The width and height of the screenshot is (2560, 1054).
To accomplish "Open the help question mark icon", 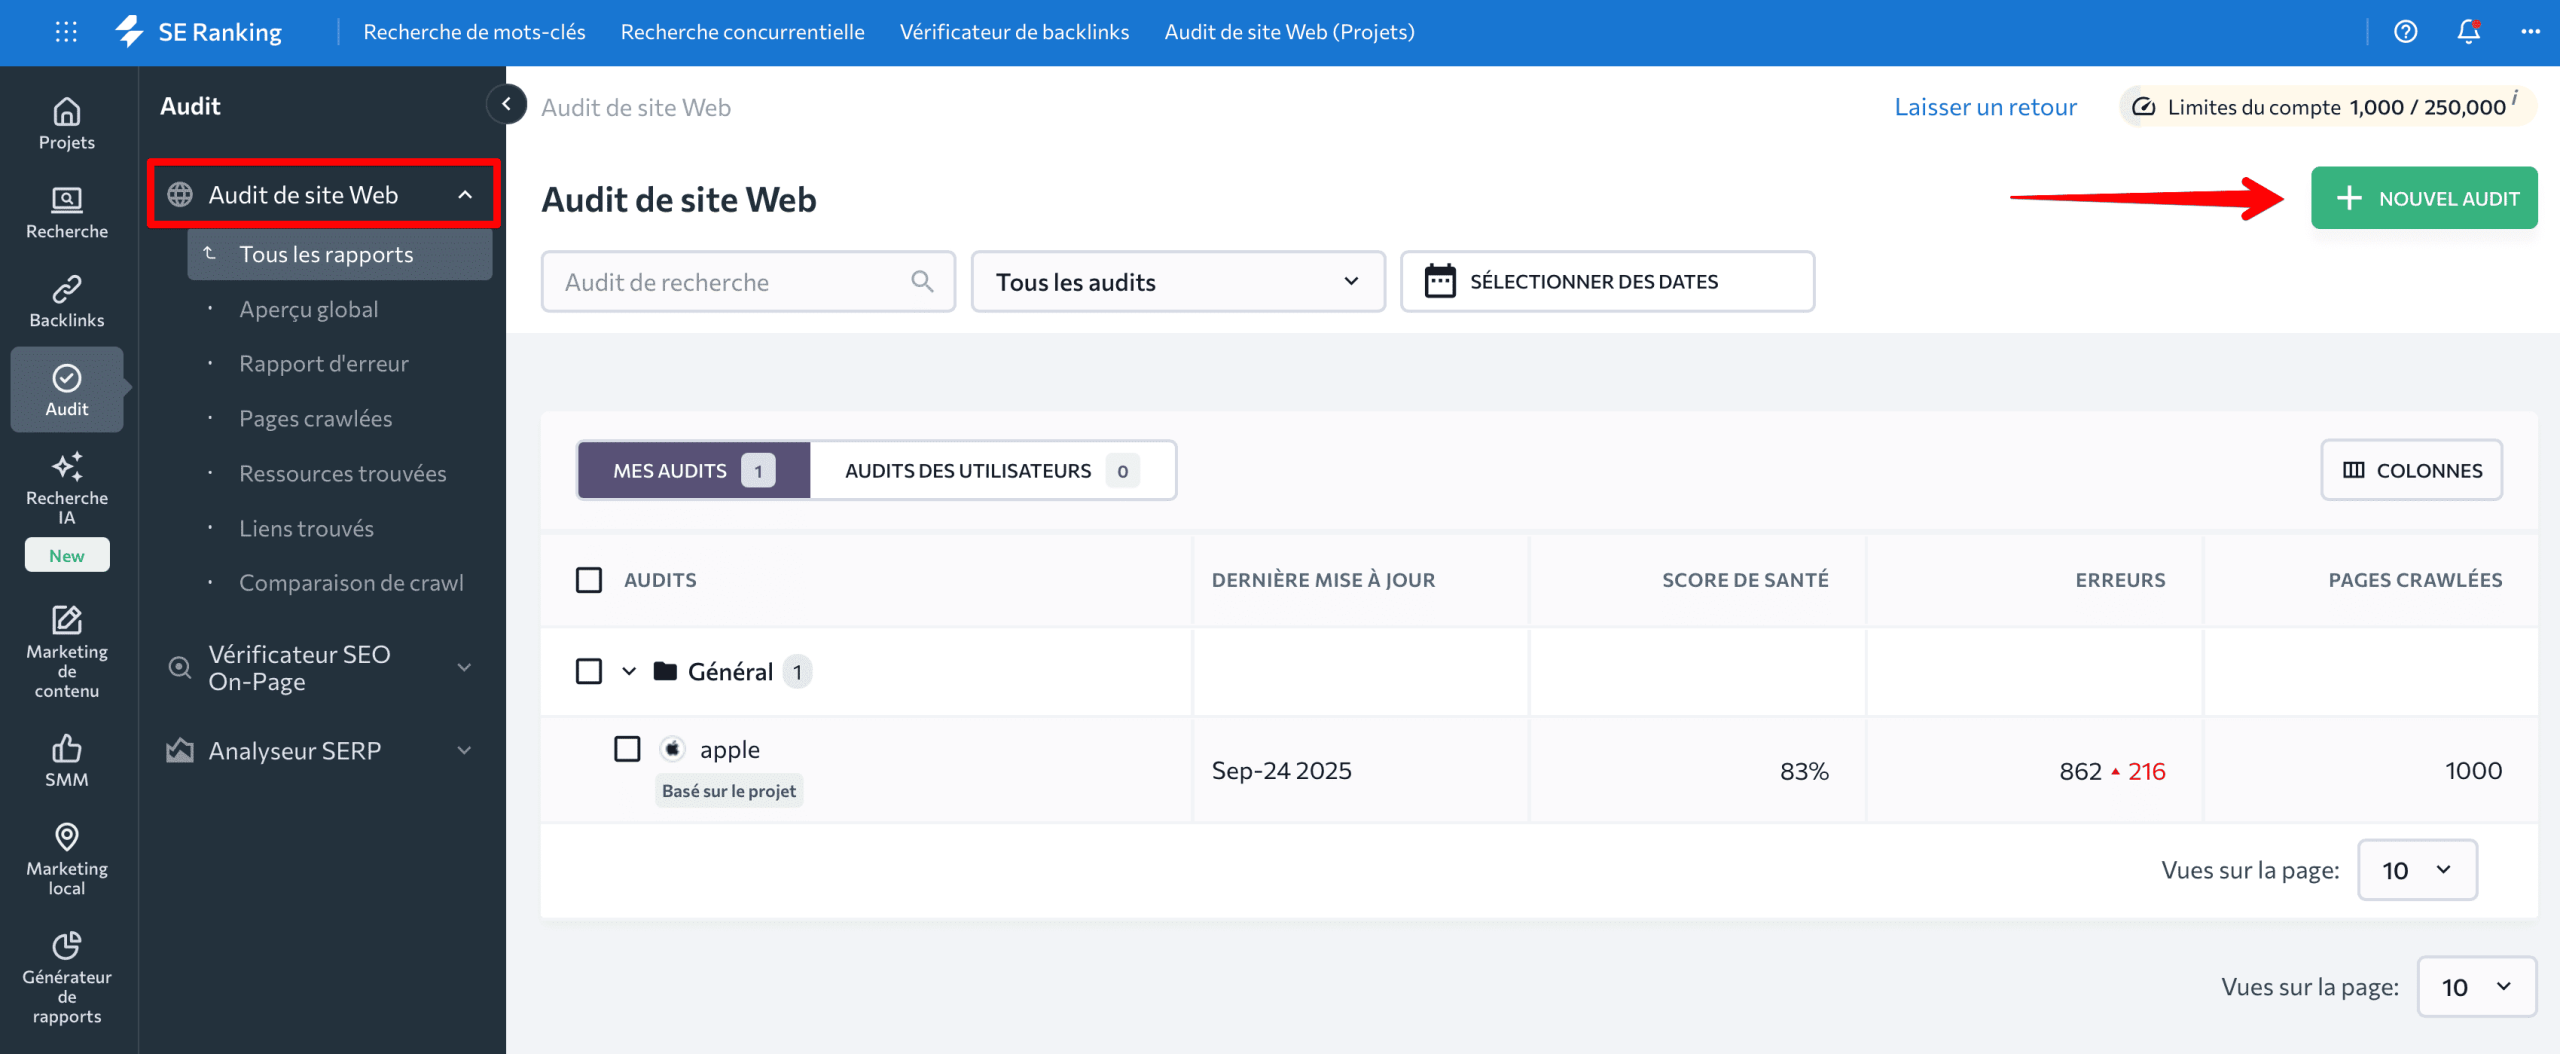I will (2405, 32).
